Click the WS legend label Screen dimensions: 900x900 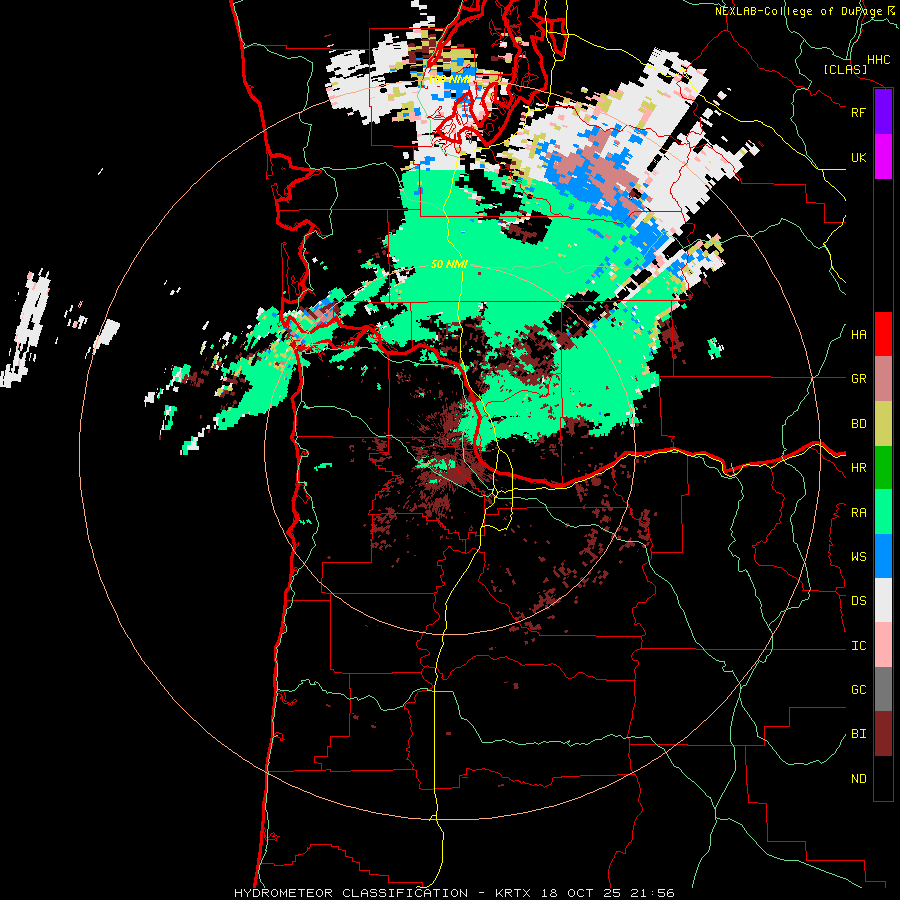pyautogui.click(x=858, y=557)
